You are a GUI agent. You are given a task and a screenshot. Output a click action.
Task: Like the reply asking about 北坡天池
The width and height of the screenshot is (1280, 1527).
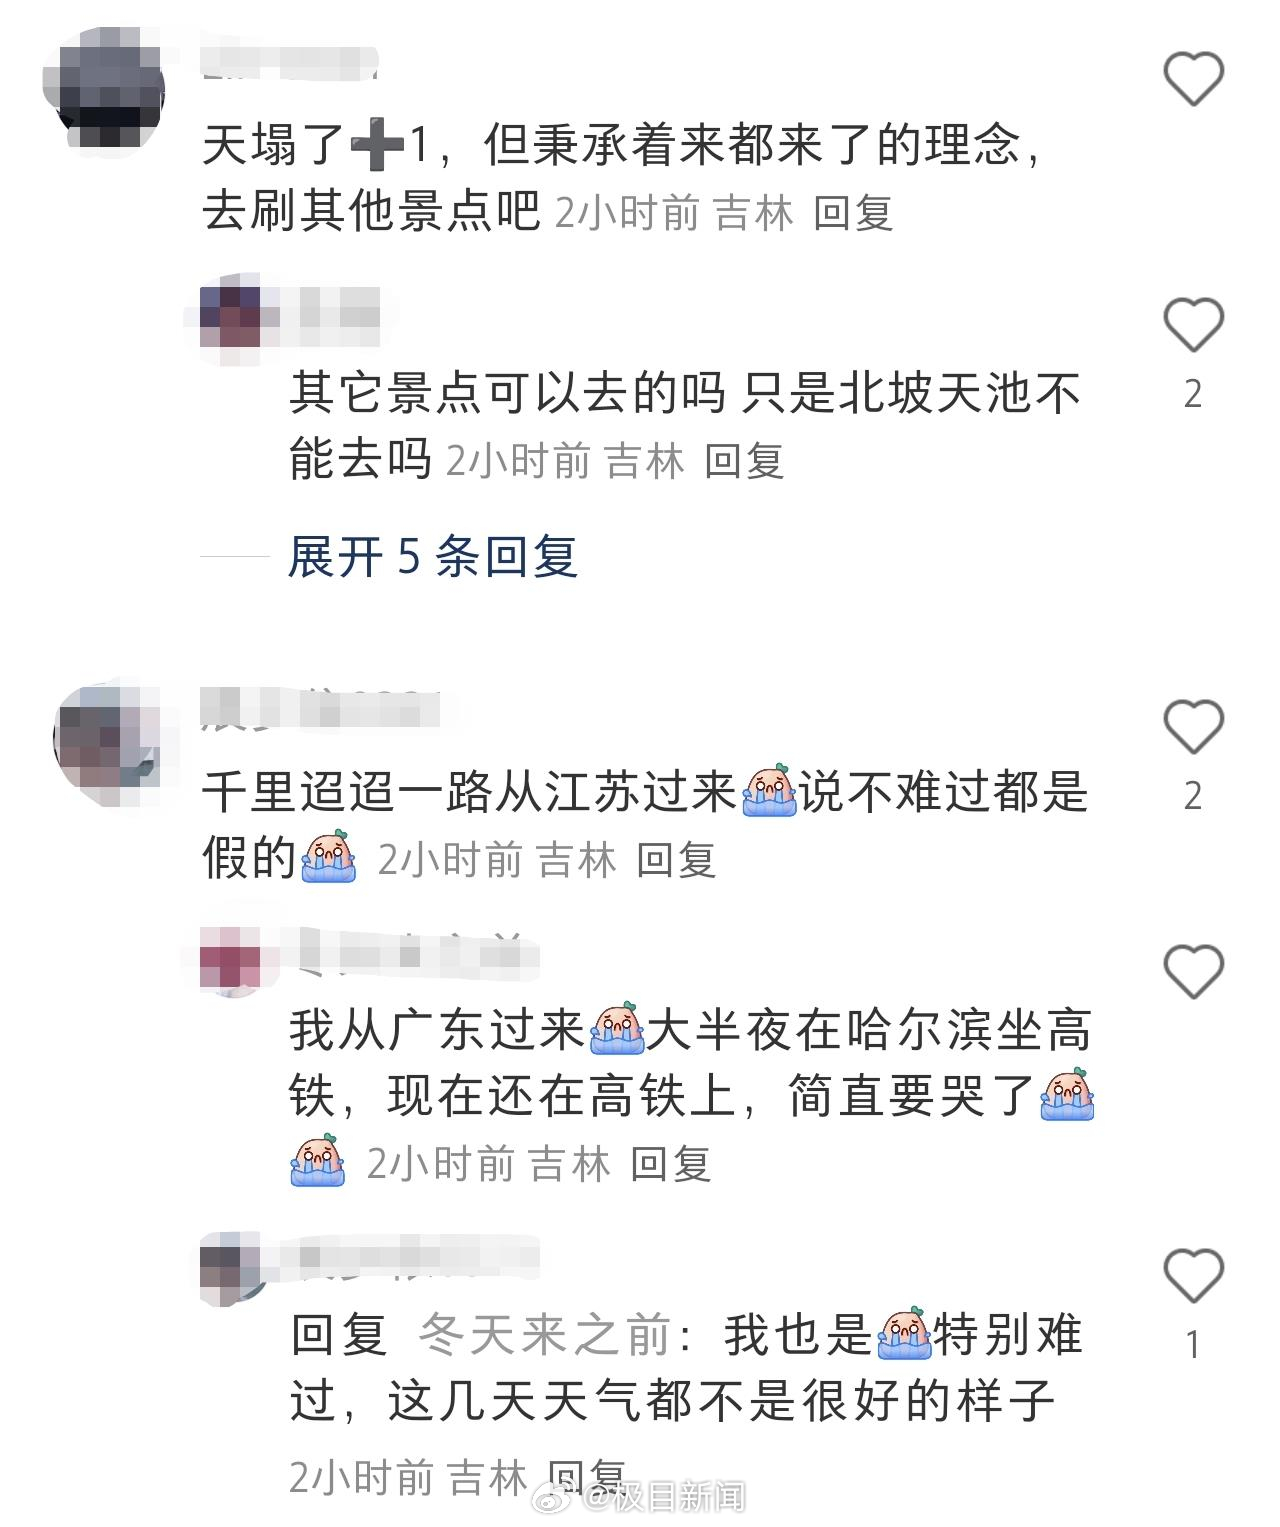click(x=1194, y=326)
